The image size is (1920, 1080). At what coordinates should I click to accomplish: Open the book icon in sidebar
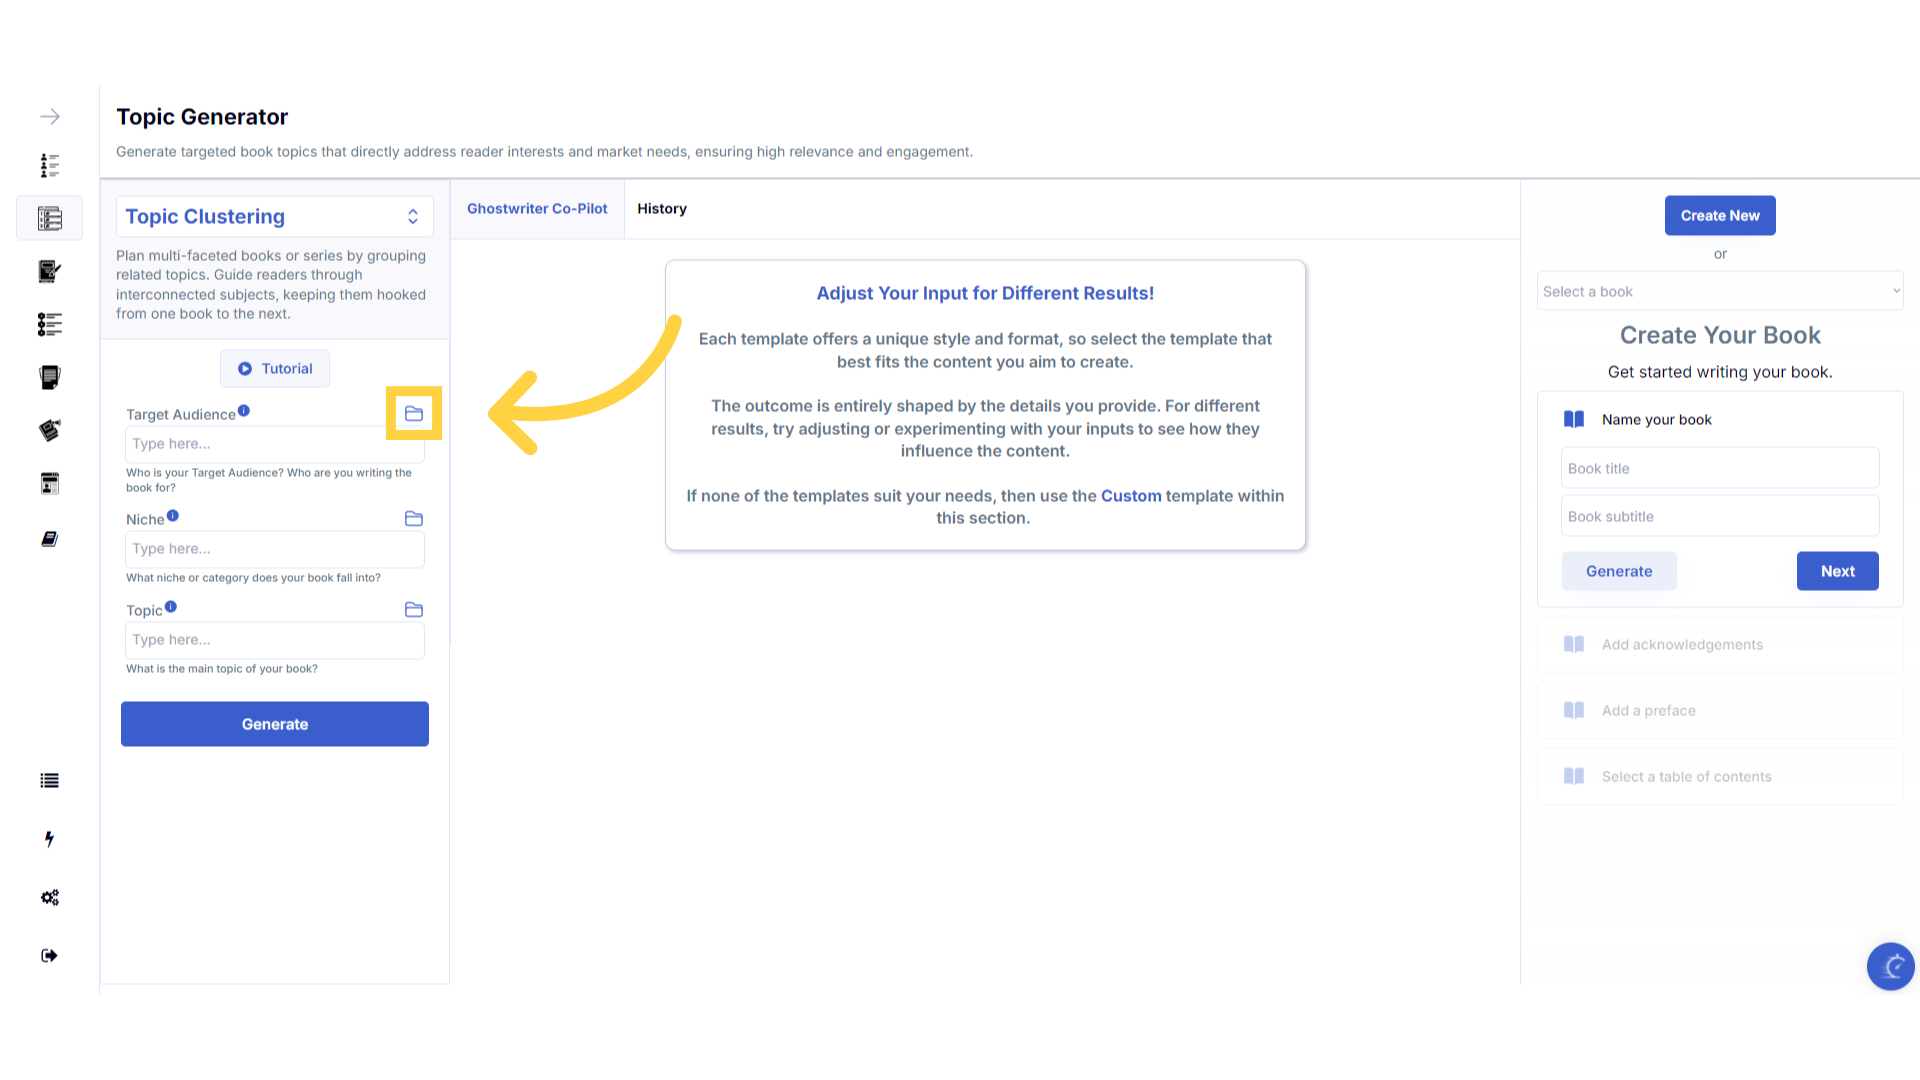click(x=49, y=539)
